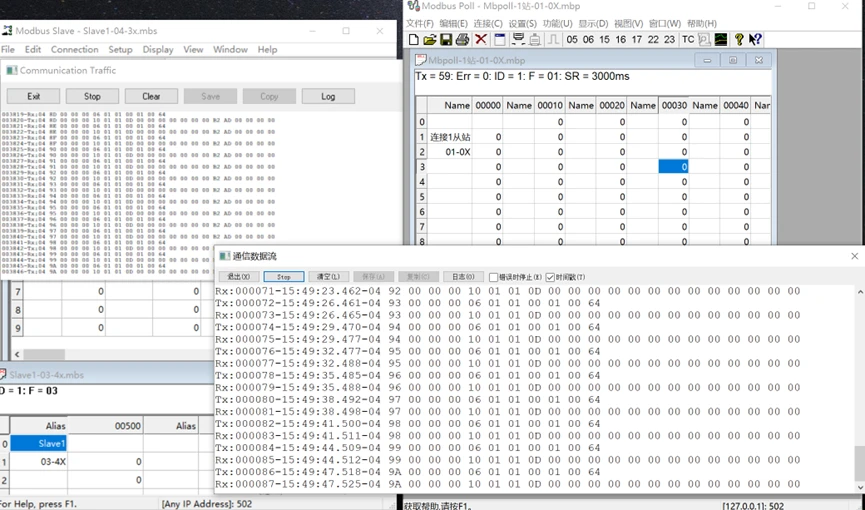865x510 pixels.
Task: Open 视图(V) menu in Modbus Poll
Action: (x=628, y=24)
